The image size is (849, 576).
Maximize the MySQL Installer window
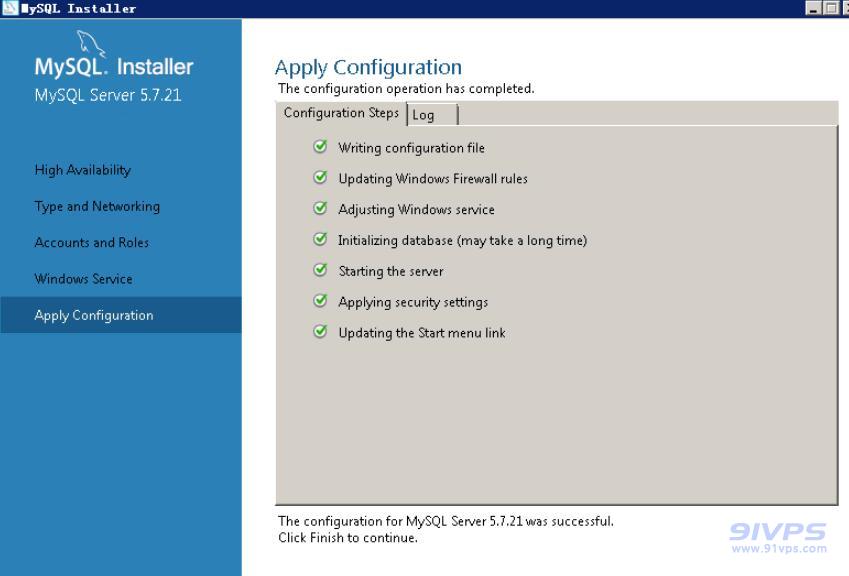(831, 8)
